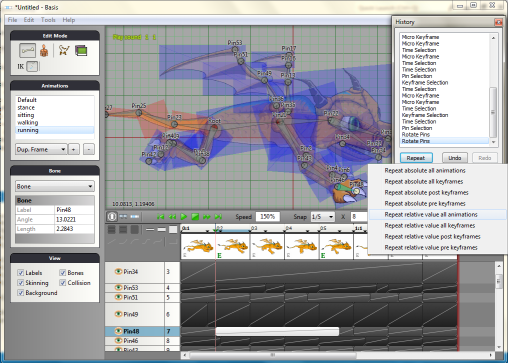The height and width of the screenshot is (363, 508).
Task: Select the medium bar track height icon
Action: coord(161,229)
